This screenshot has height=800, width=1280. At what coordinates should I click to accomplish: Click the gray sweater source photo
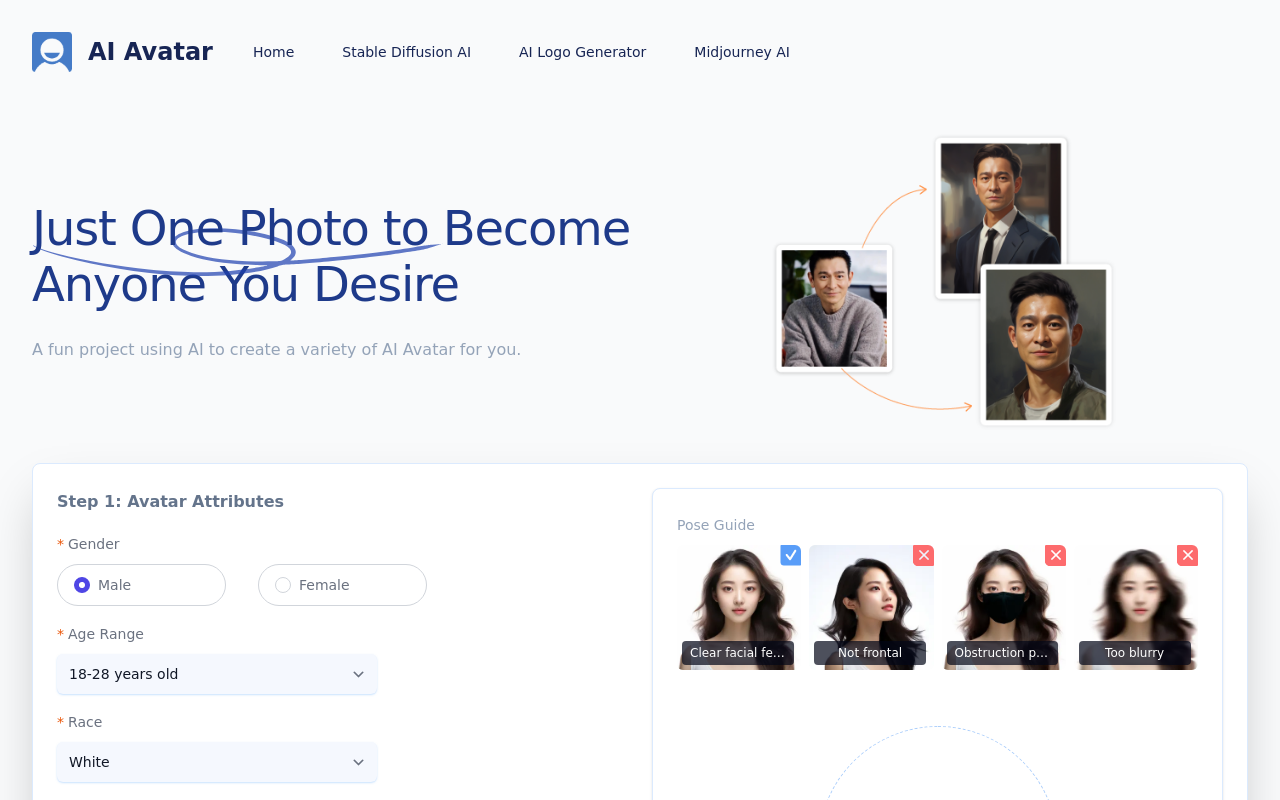click(834, 308)
